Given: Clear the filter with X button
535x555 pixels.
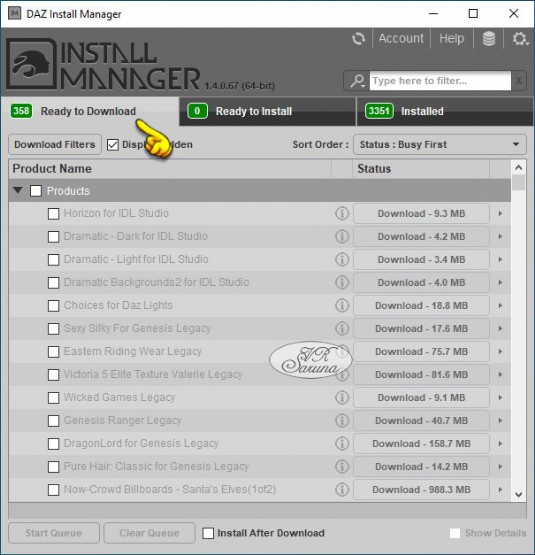Looking at the screenshot, I should 518,81.
